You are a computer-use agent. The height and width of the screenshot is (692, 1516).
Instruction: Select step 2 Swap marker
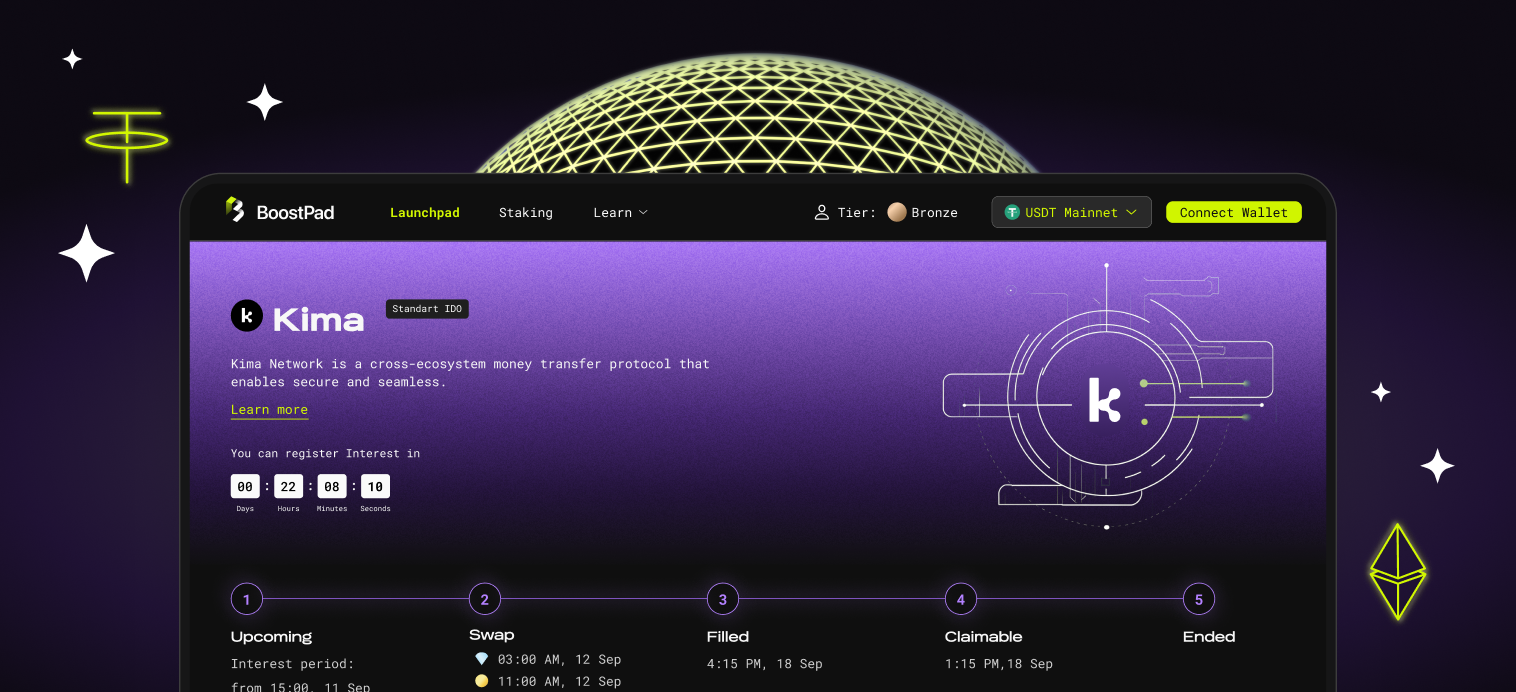point(484,599)
